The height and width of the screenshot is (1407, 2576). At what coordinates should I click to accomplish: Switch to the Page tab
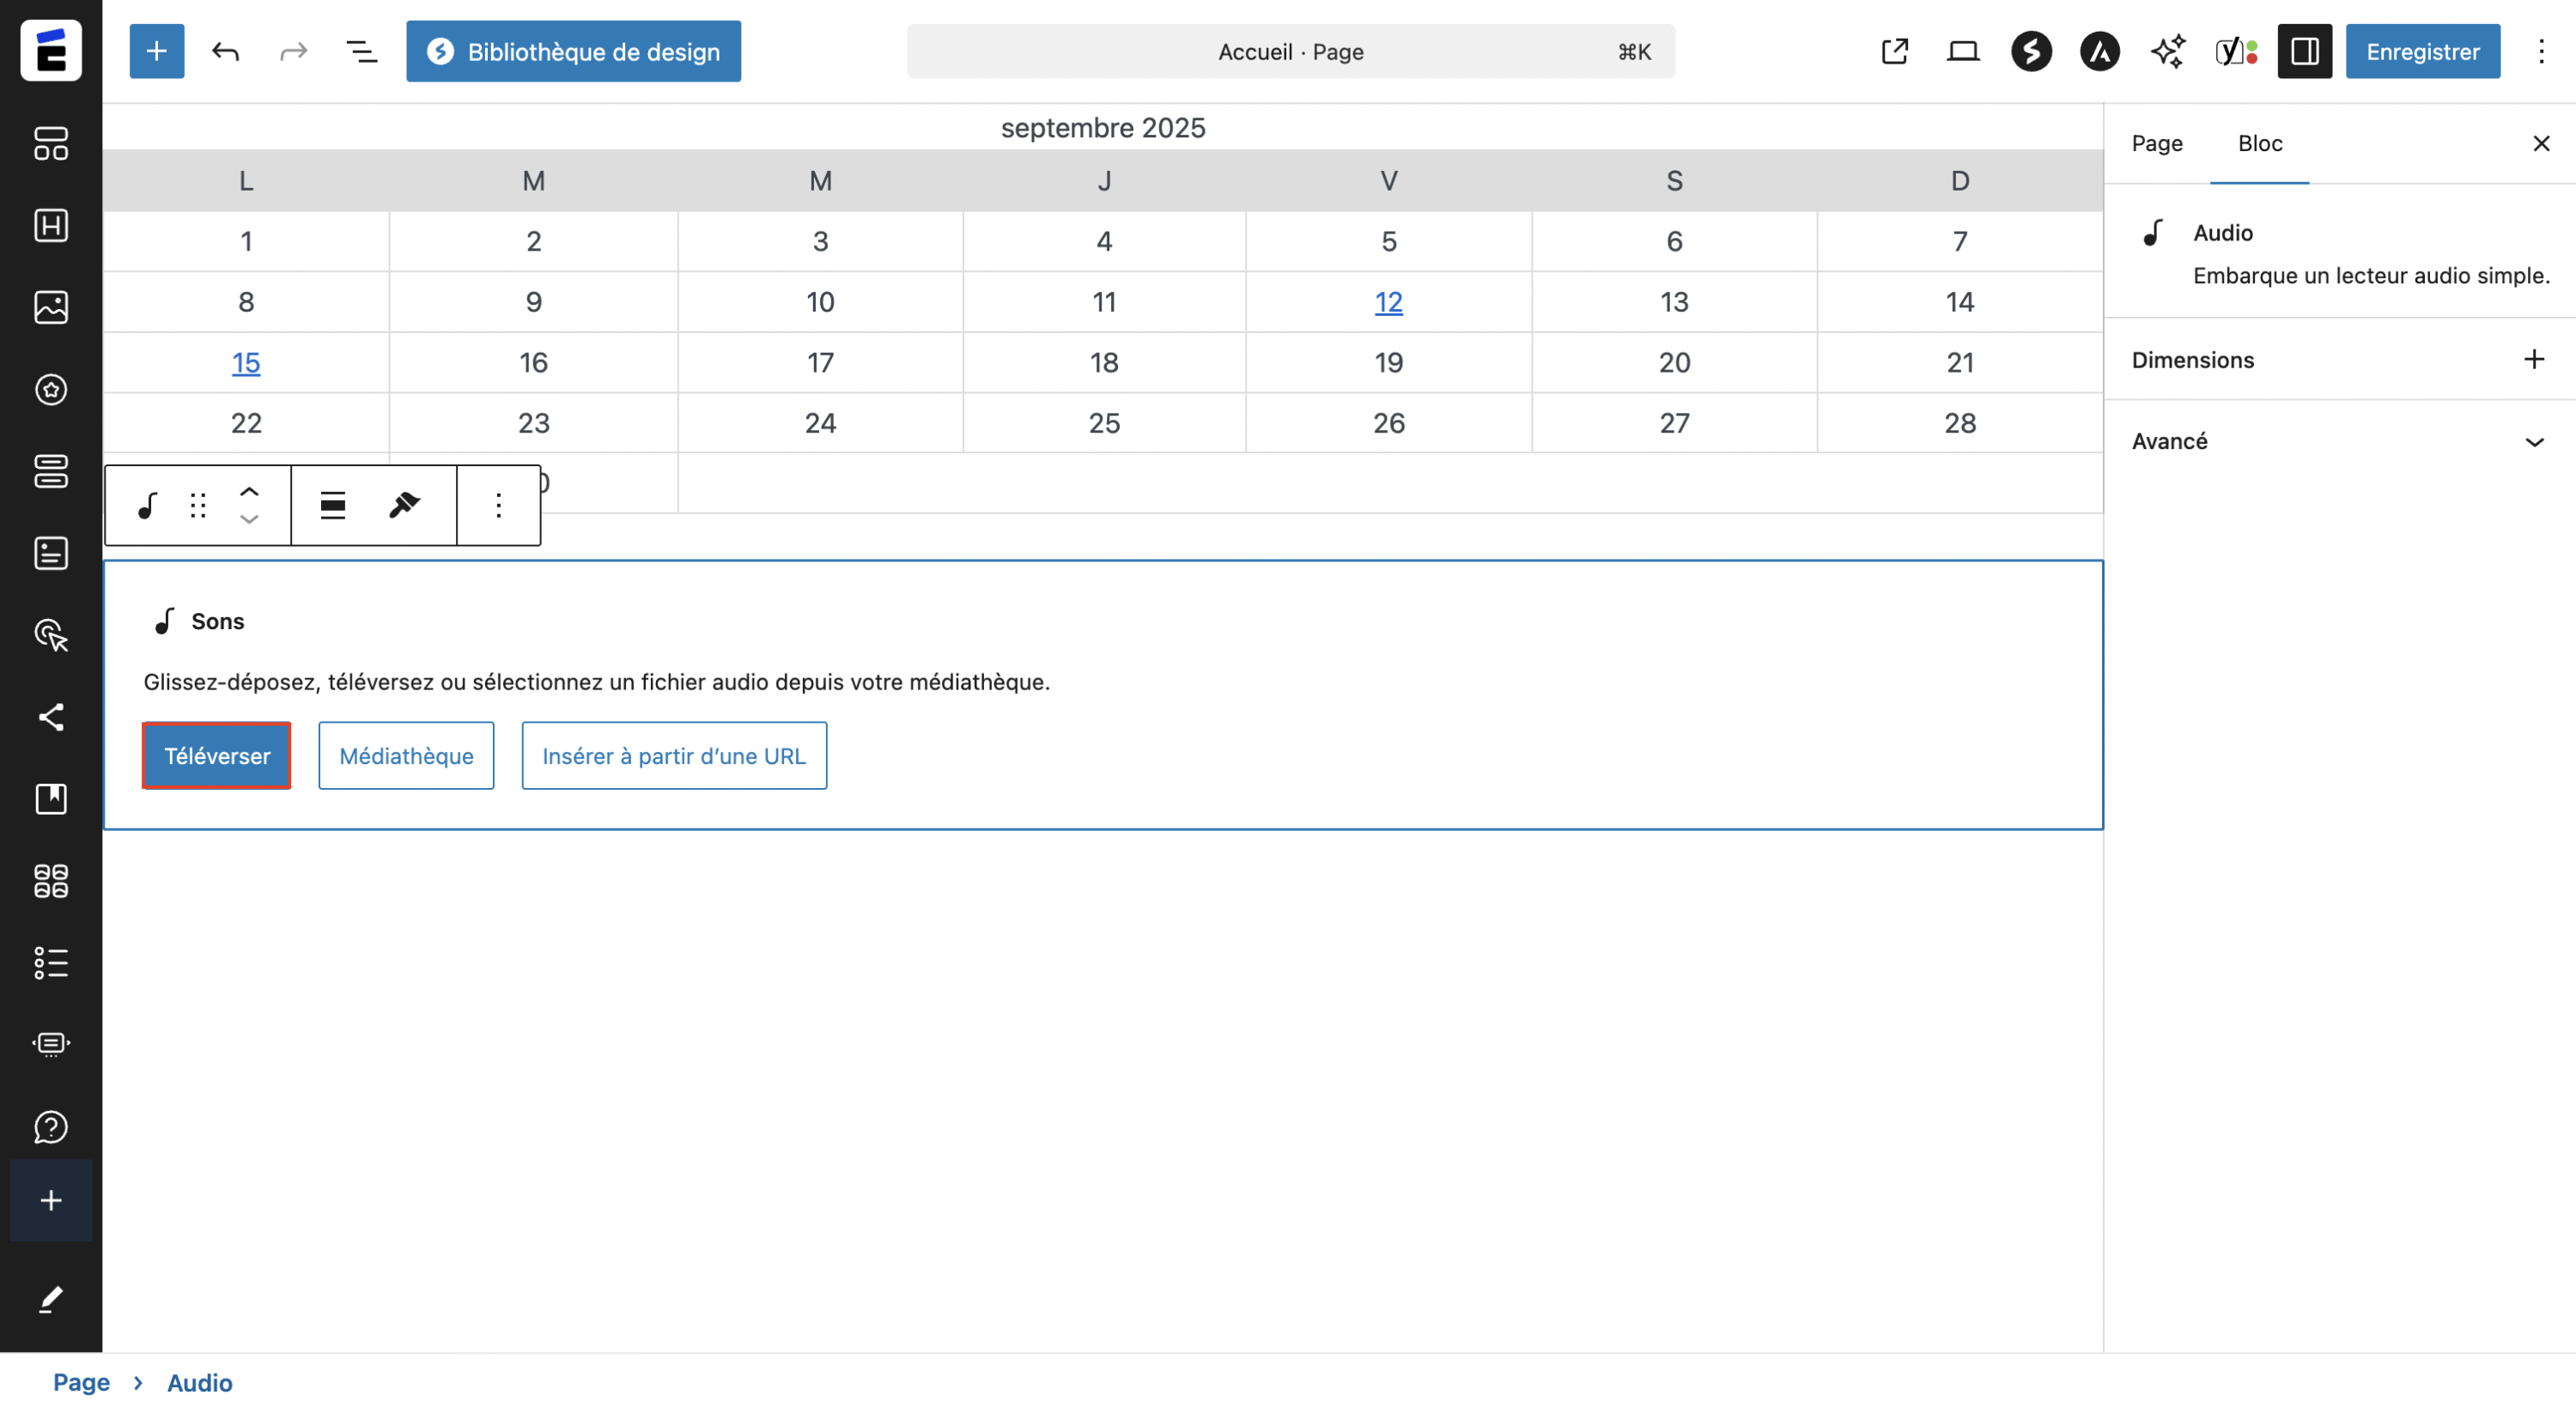click(x=2156, y=143)
